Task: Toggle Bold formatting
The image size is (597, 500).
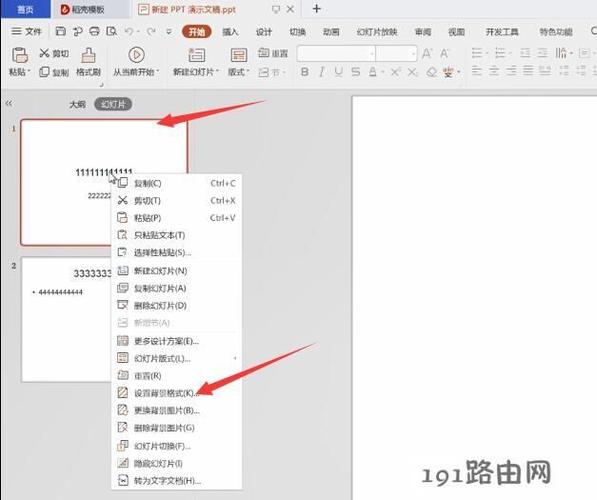Action: [x=305, y=72]
